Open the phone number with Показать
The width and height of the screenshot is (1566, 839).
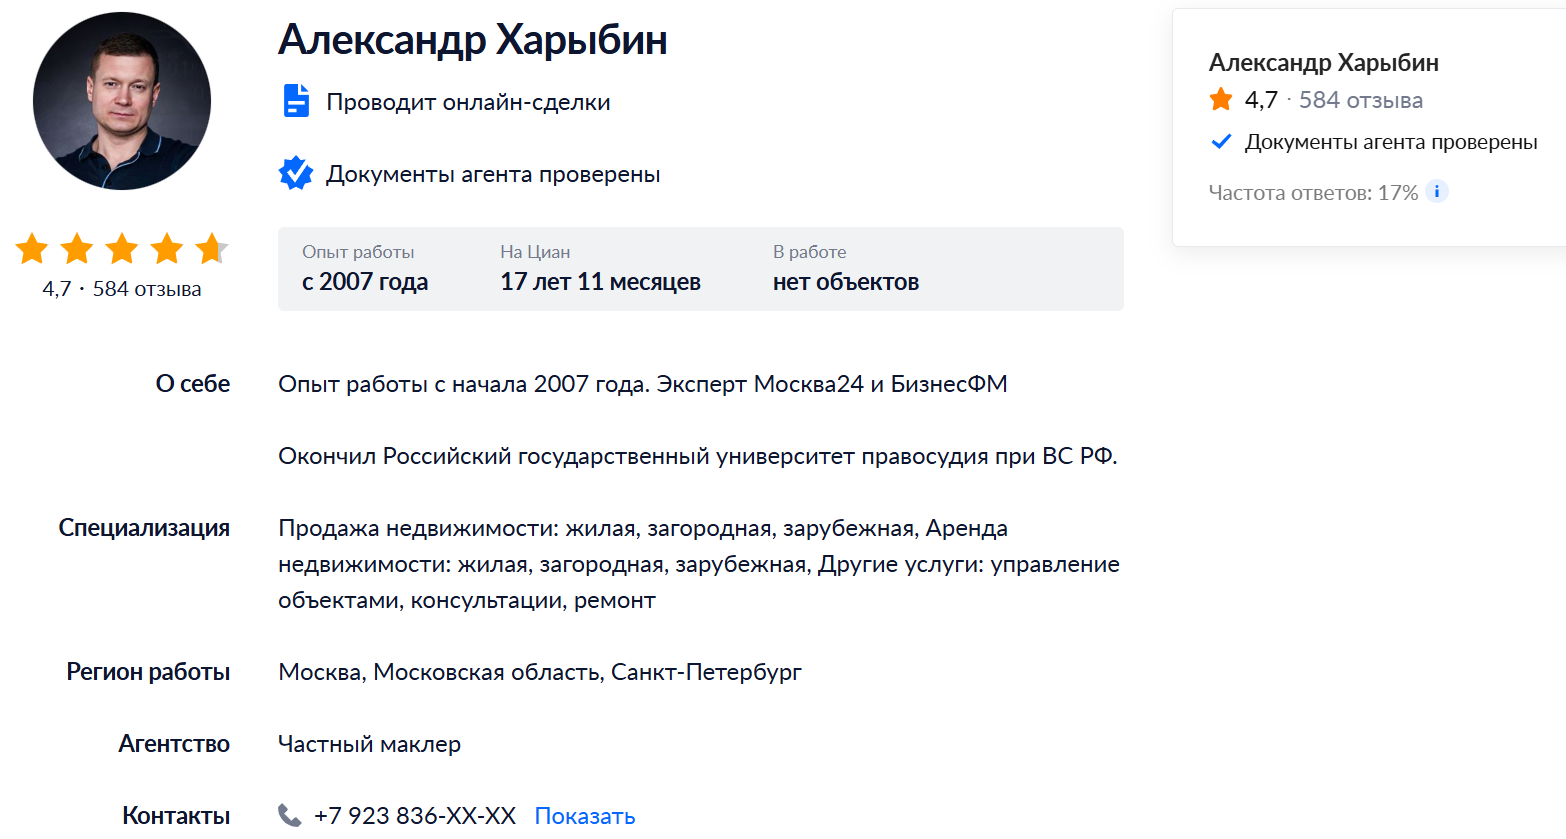click(x=584, y=815)
